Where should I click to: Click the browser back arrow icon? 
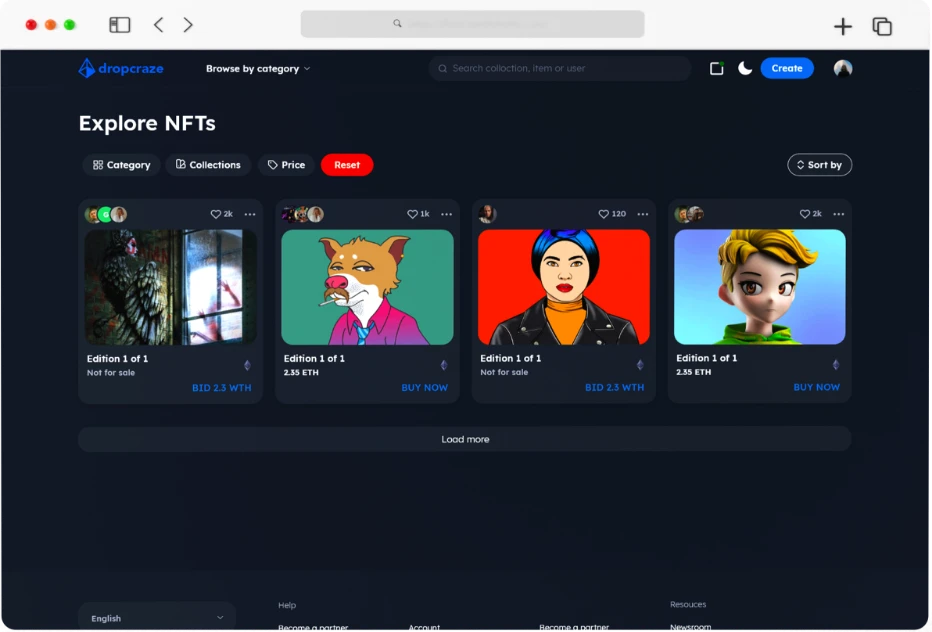pos(157,24)
